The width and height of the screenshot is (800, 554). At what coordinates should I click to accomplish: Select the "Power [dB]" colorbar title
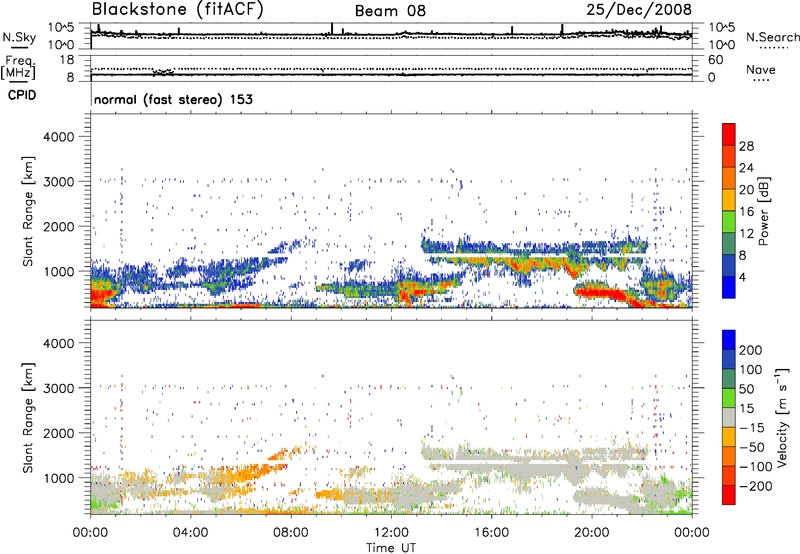click(x=763, y=211)
